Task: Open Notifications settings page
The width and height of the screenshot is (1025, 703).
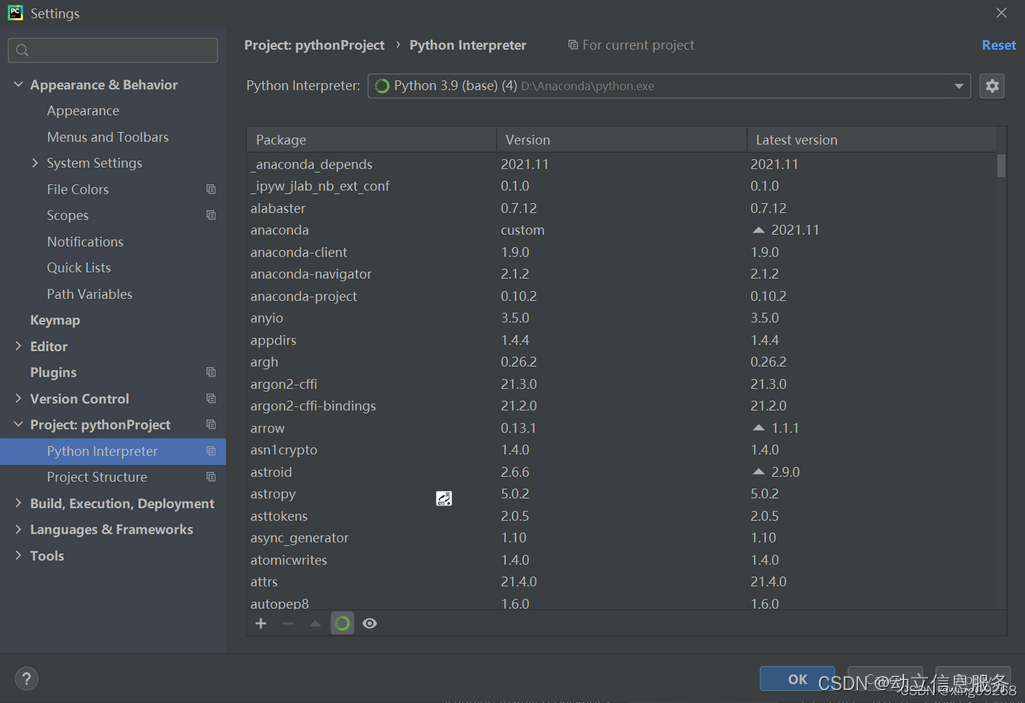Action: pyautogui.click(x=85, y=241)
